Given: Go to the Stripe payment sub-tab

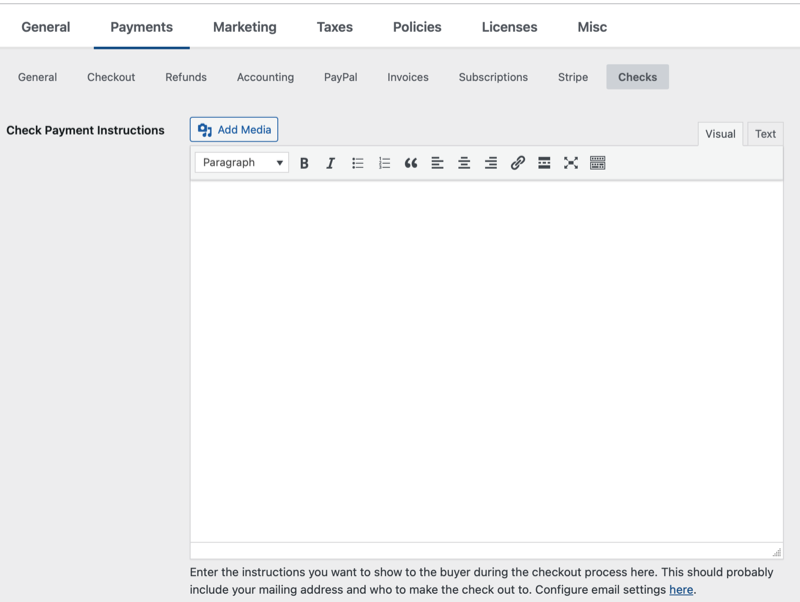Looking at the screenshot, I should 573,77.
